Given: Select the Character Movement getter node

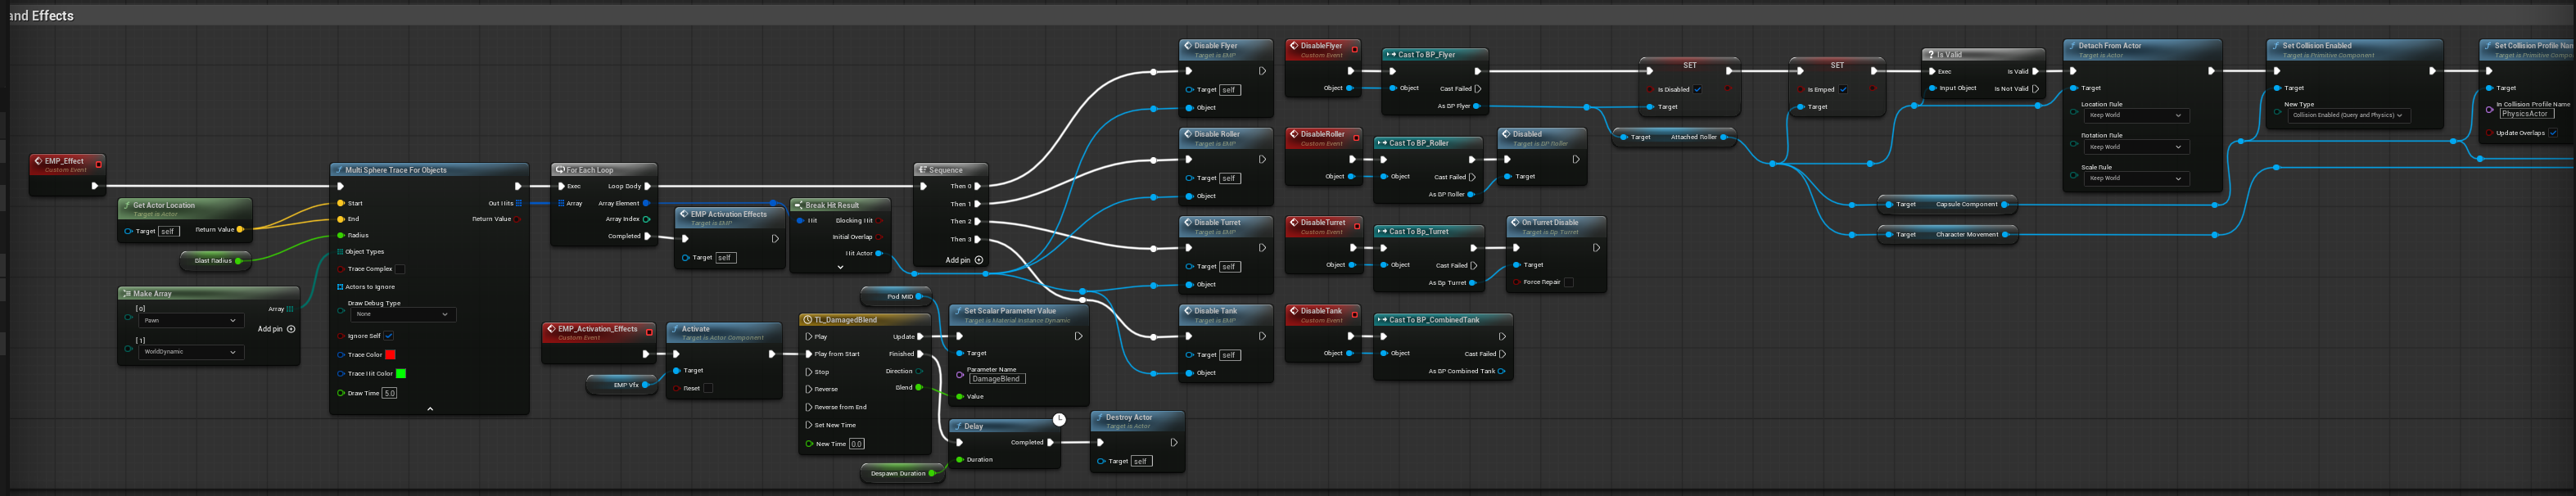Looking at the screenshot, I should [1947, 235].
